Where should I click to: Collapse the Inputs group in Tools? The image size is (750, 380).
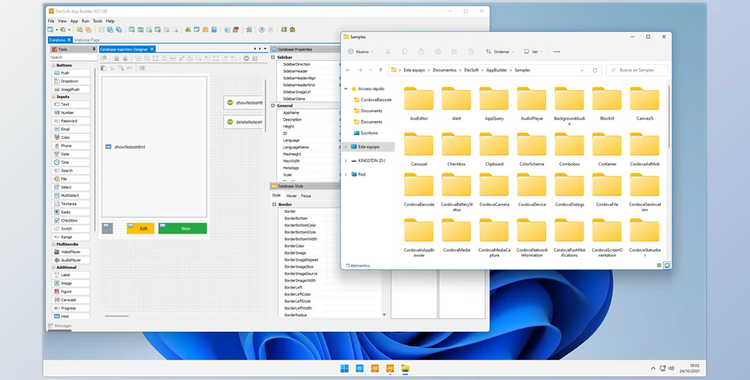click(54, 97)
